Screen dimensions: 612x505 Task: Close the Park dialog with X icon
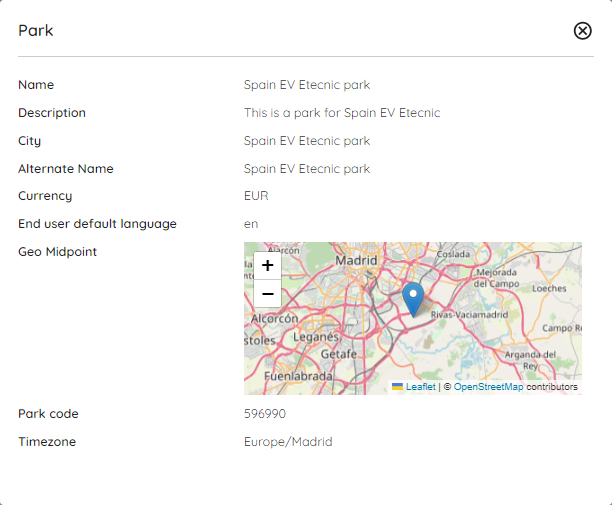(582, 31)
